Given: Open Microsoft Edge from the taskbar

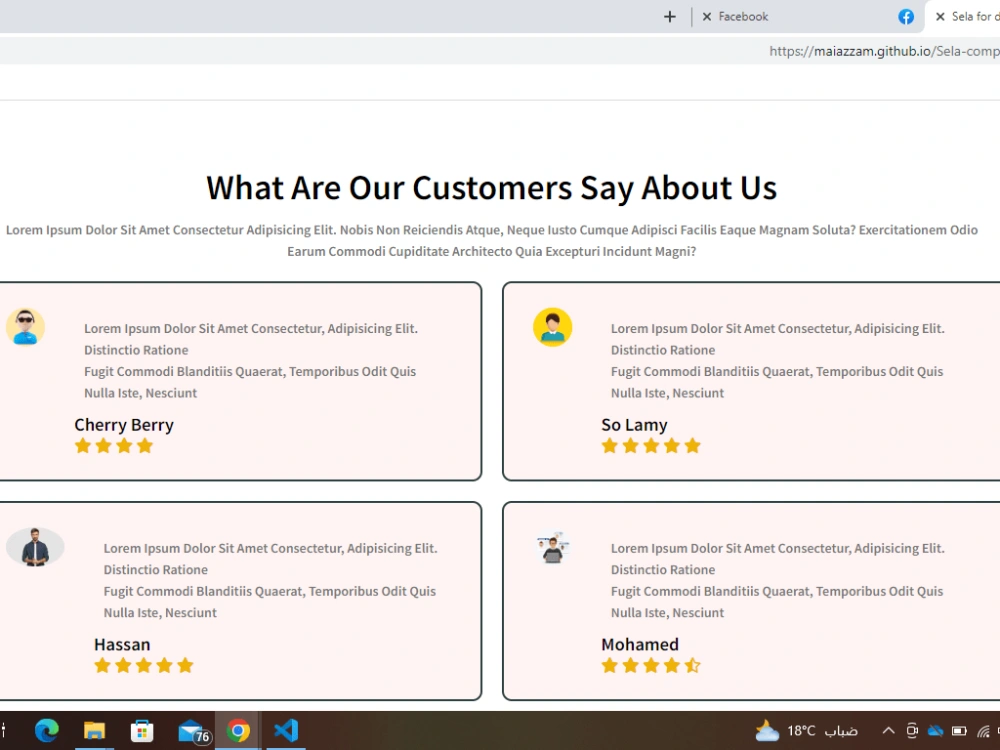Looking at the screenshot, I should click(x=47, y=730).
